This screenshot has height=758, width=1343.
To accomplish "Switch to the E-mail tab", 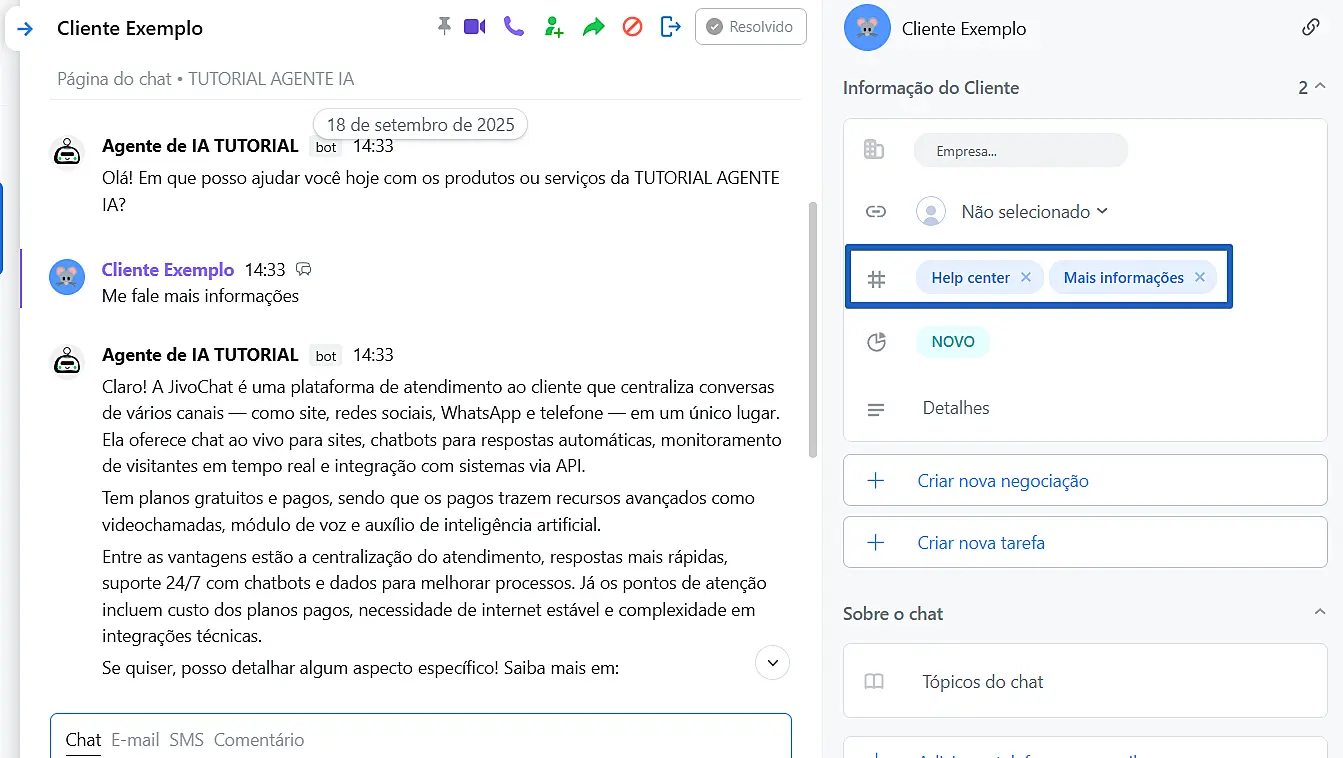I will point(135,740).
